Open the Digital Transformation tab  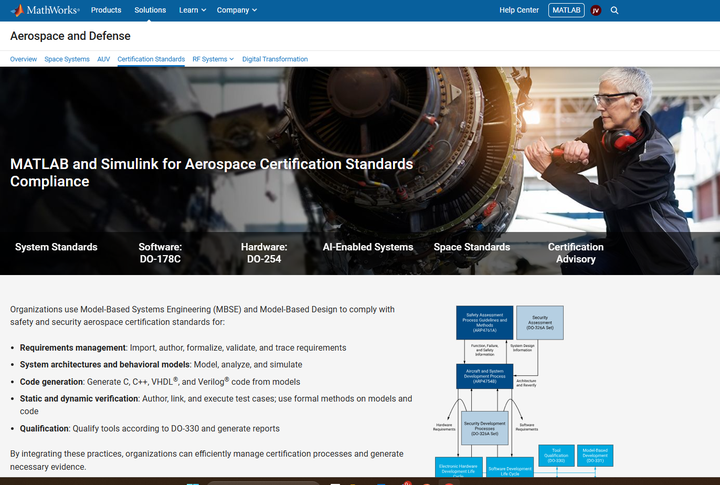tap(275, 59)
